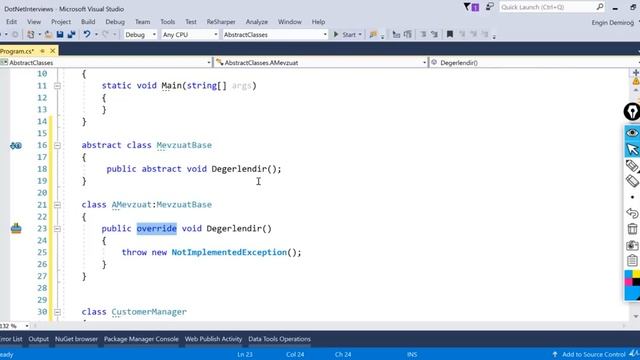640x360 pixels.
Task: Open the Window menu
Action: tap(289, 22)
